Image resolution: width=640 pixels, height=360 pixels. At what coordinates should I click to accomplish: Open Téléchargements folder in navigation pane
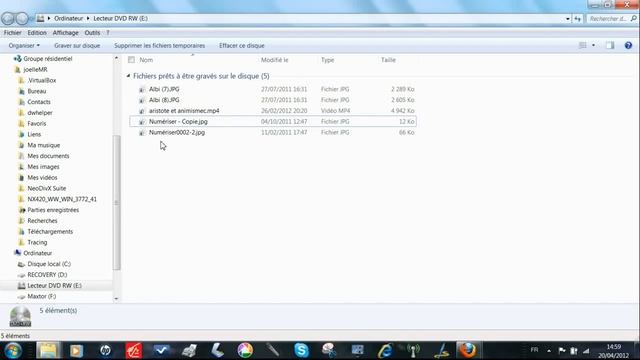(x=50, y=231)
